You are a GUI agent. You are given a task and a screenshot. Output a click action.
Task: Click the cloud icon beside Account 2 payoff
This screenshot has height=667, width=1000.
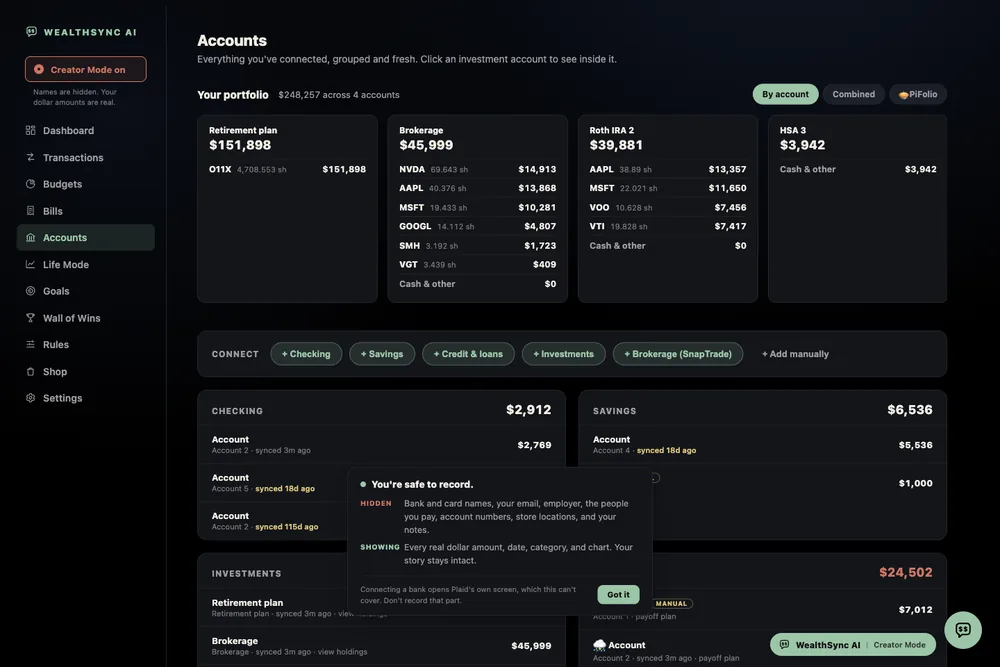coord(599,645)
